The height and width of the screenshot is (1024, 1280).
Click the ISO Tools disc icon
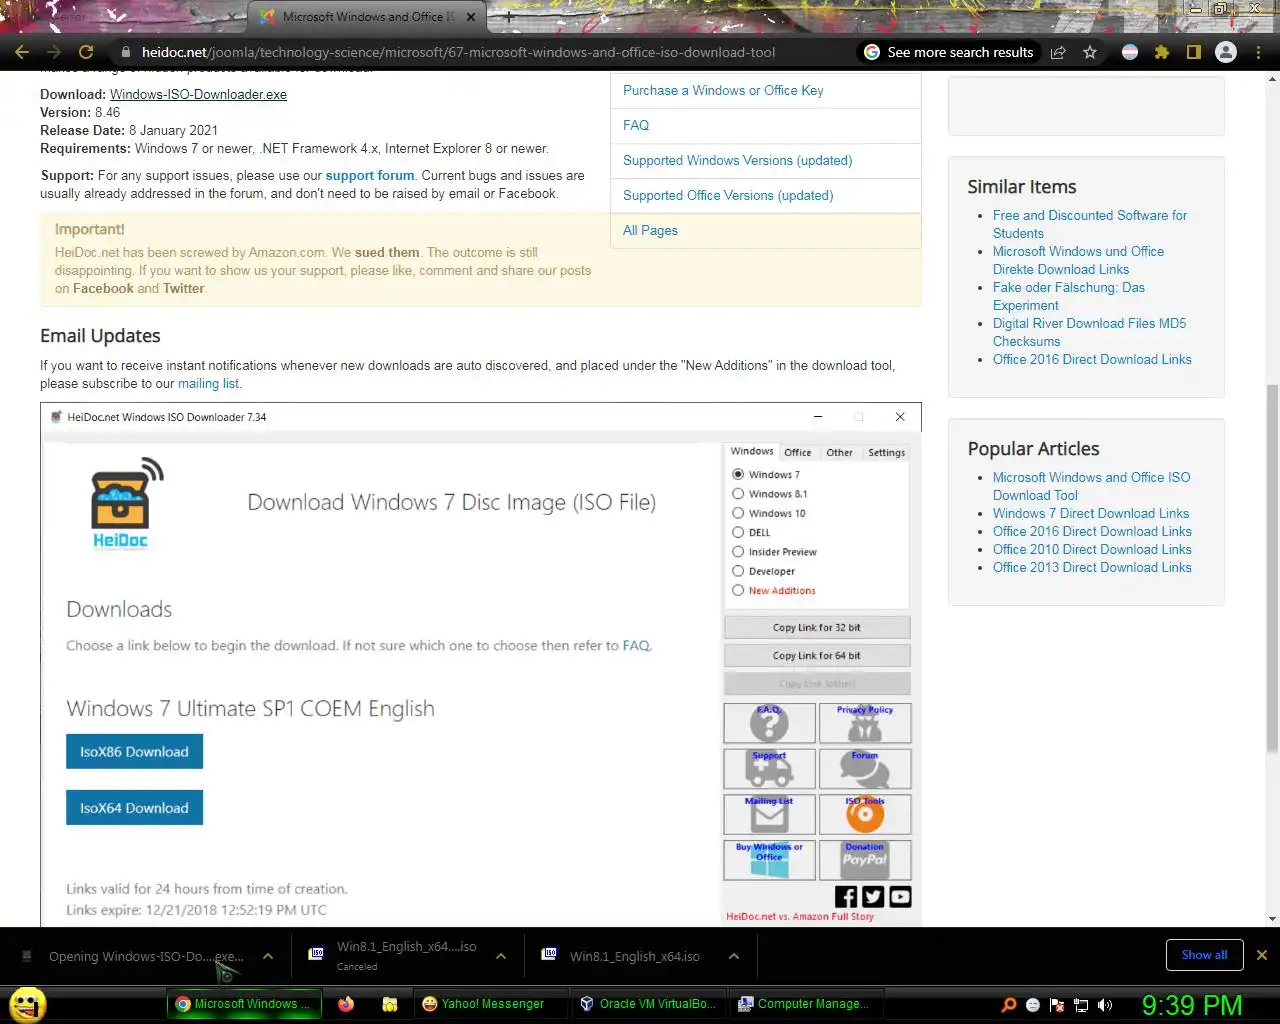click(865, 815)
